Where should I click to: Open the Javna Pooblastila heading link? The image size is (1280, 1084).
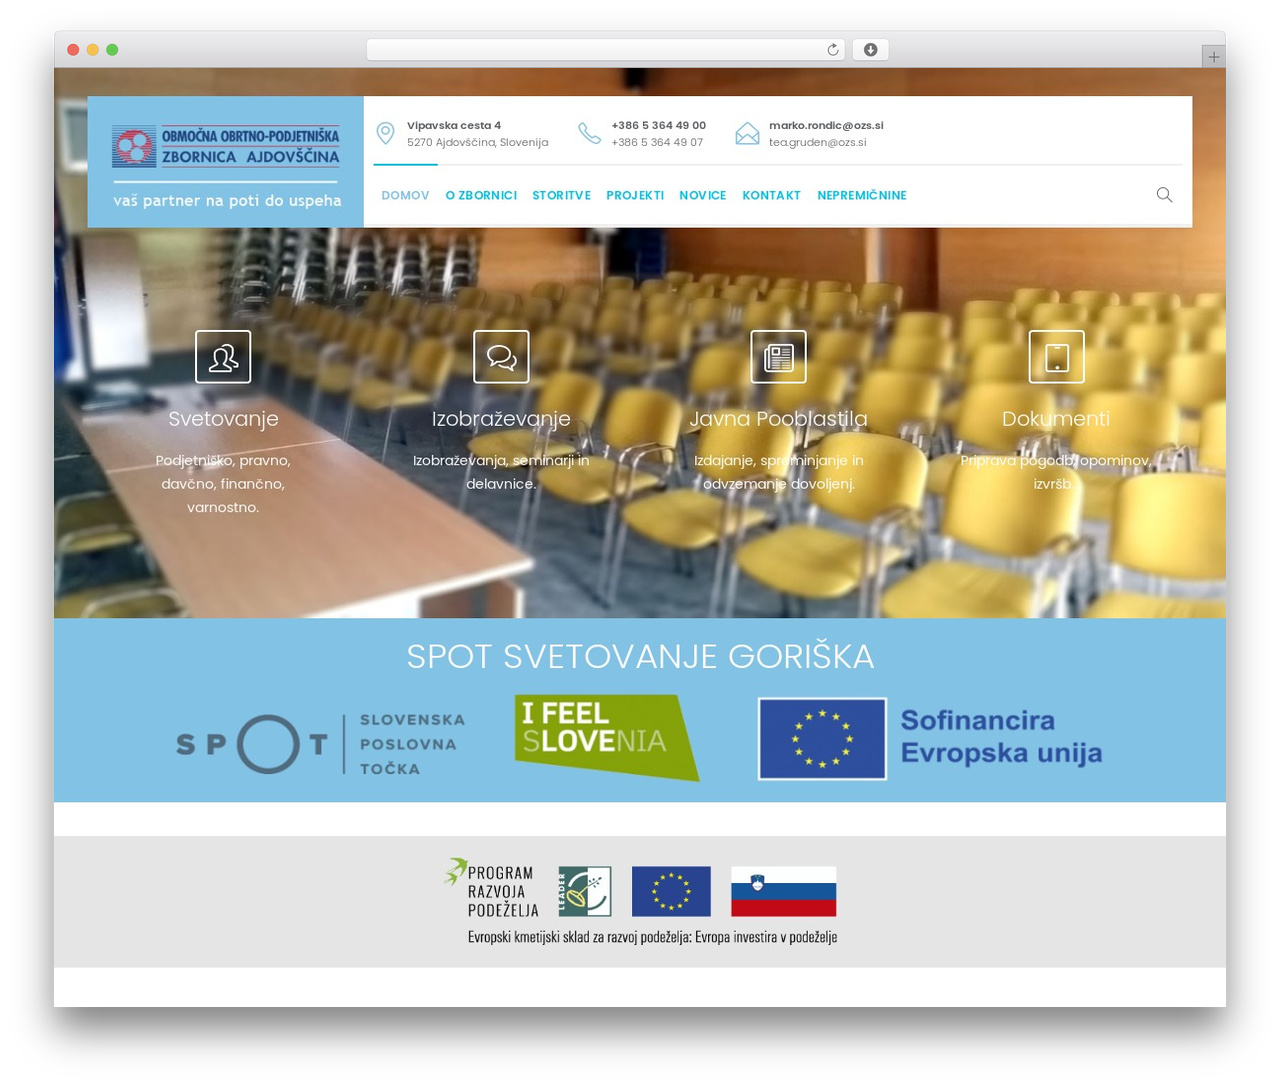point(778,419)
